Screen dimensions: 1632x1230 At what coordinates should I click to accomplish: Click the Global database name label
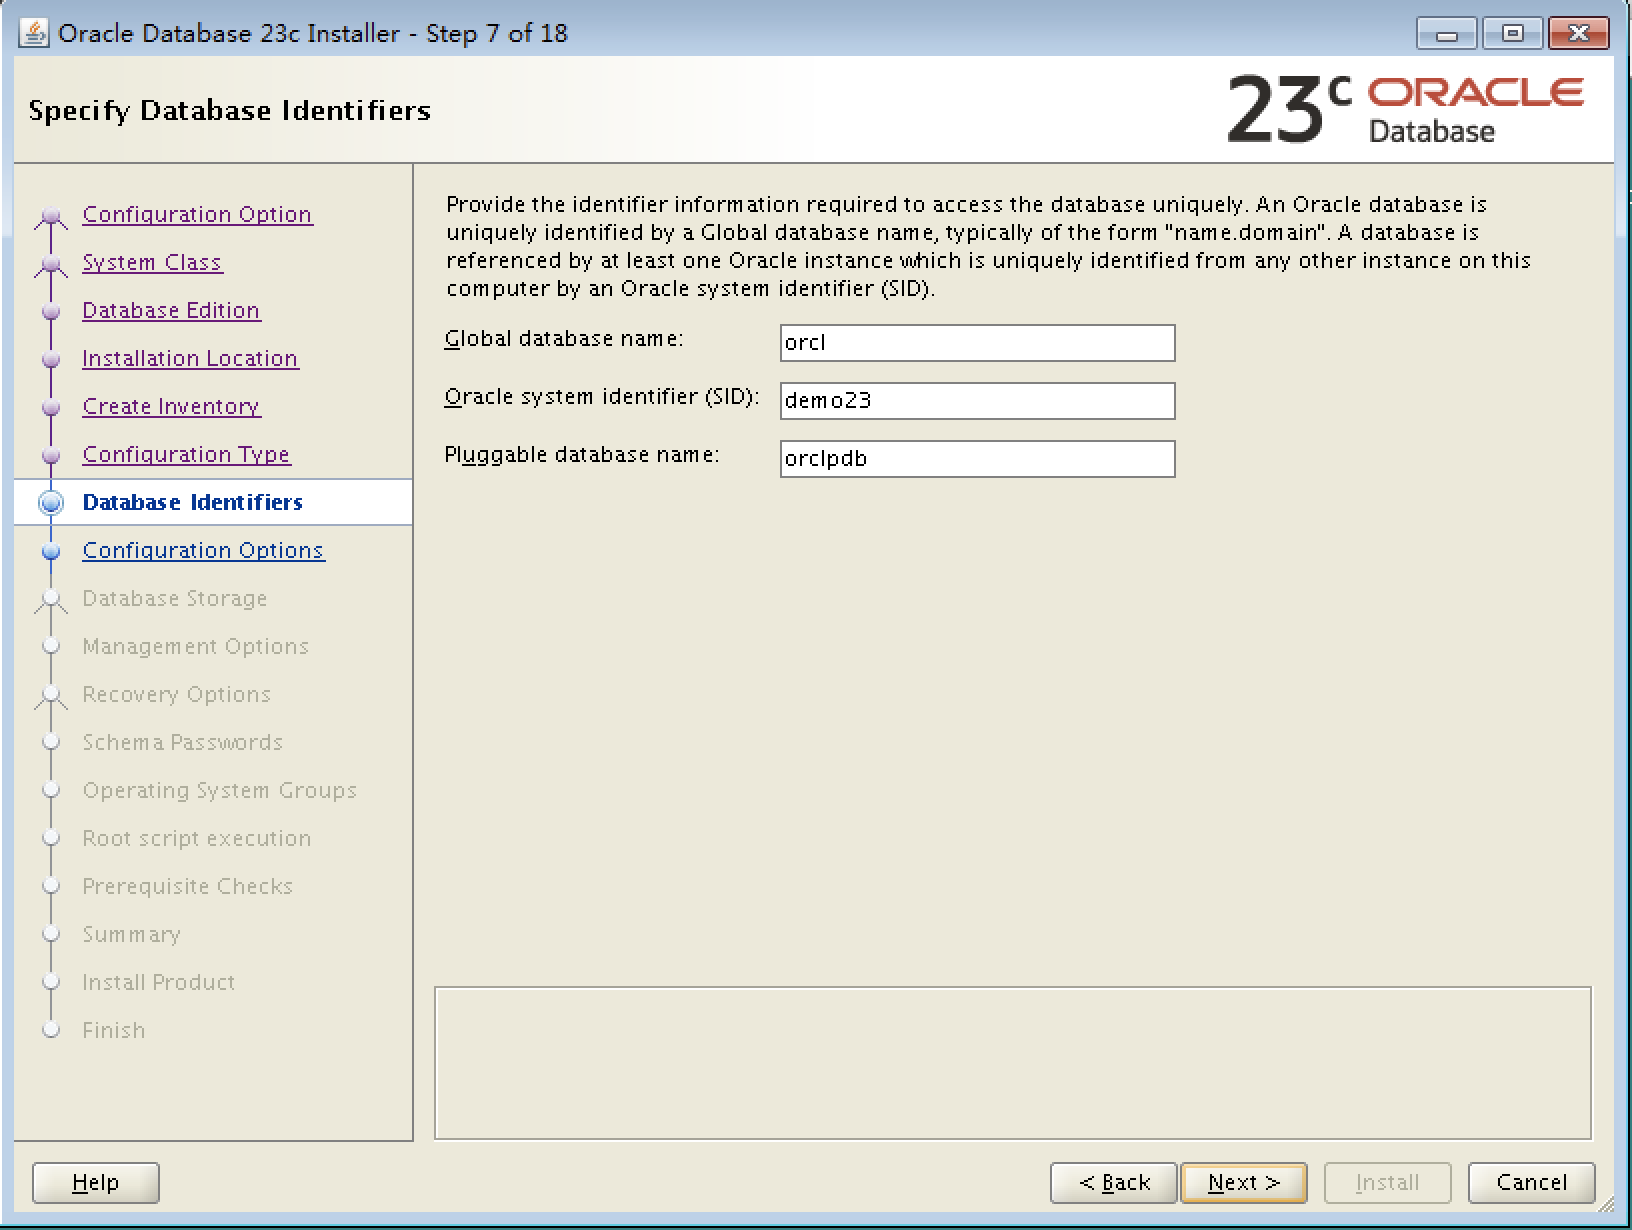[x=564, y=339]
